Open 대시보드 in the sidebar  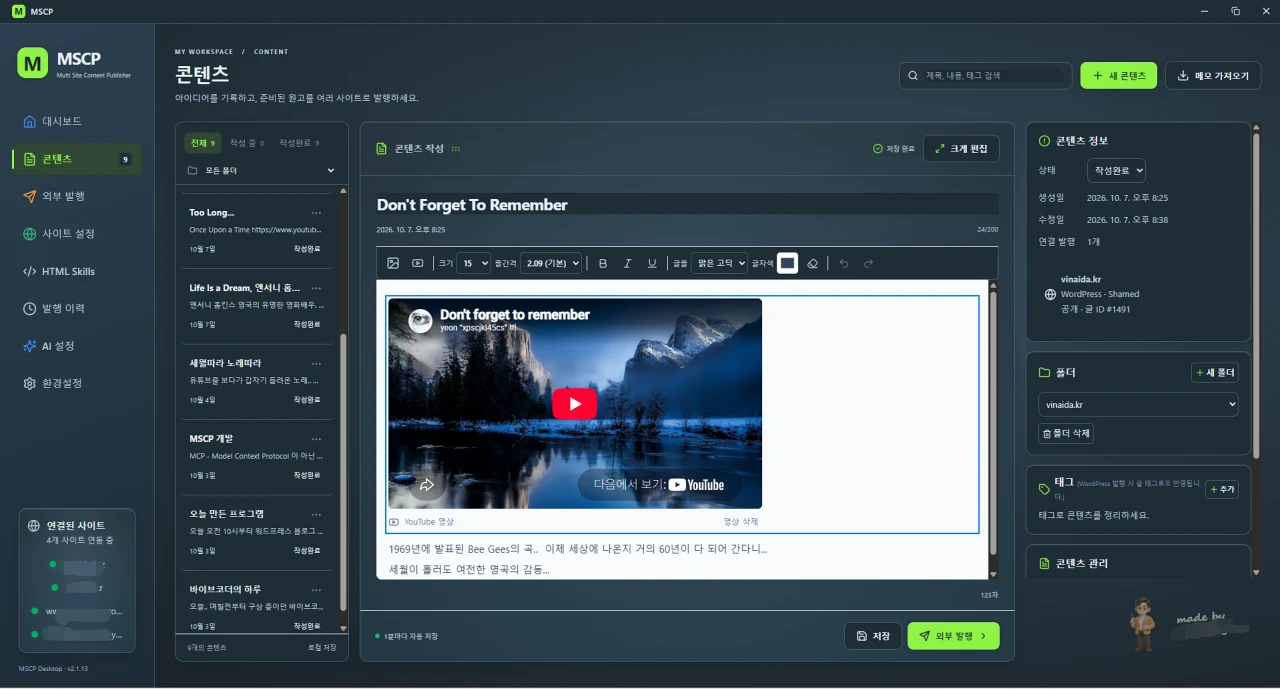coord(77,121)
